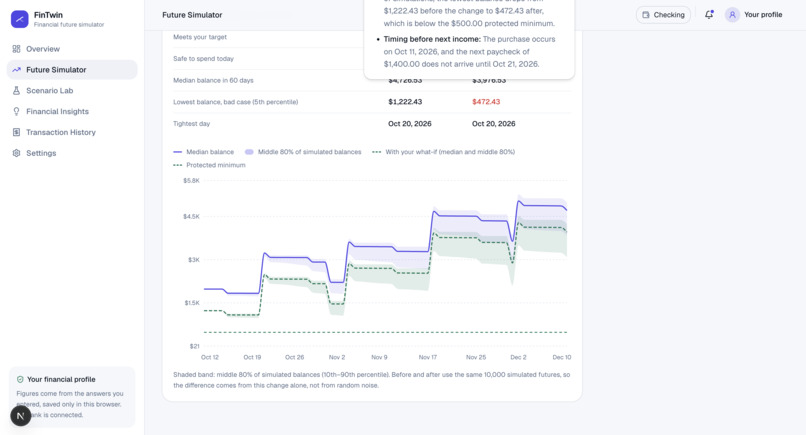806x435 pixels.
Task: Open Financial Insights
Action: 72,111
